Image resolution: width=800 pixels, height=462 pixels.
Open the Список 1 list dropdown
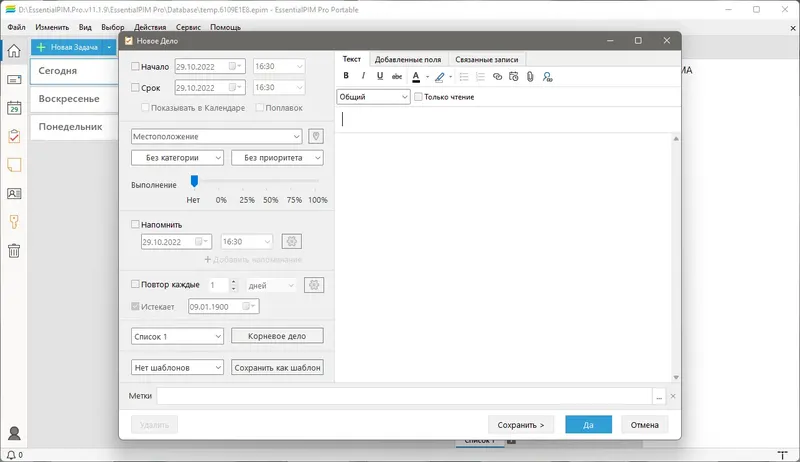[x=177, y=336]
